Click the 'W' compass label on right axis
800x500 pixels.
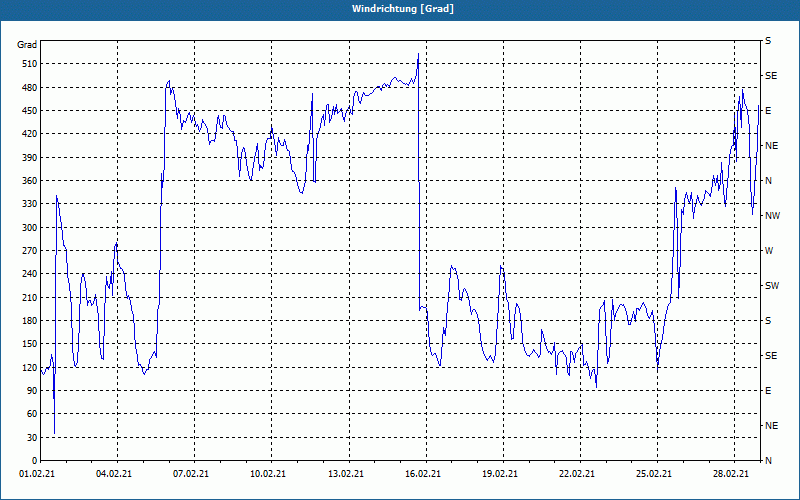coord(769,251)
